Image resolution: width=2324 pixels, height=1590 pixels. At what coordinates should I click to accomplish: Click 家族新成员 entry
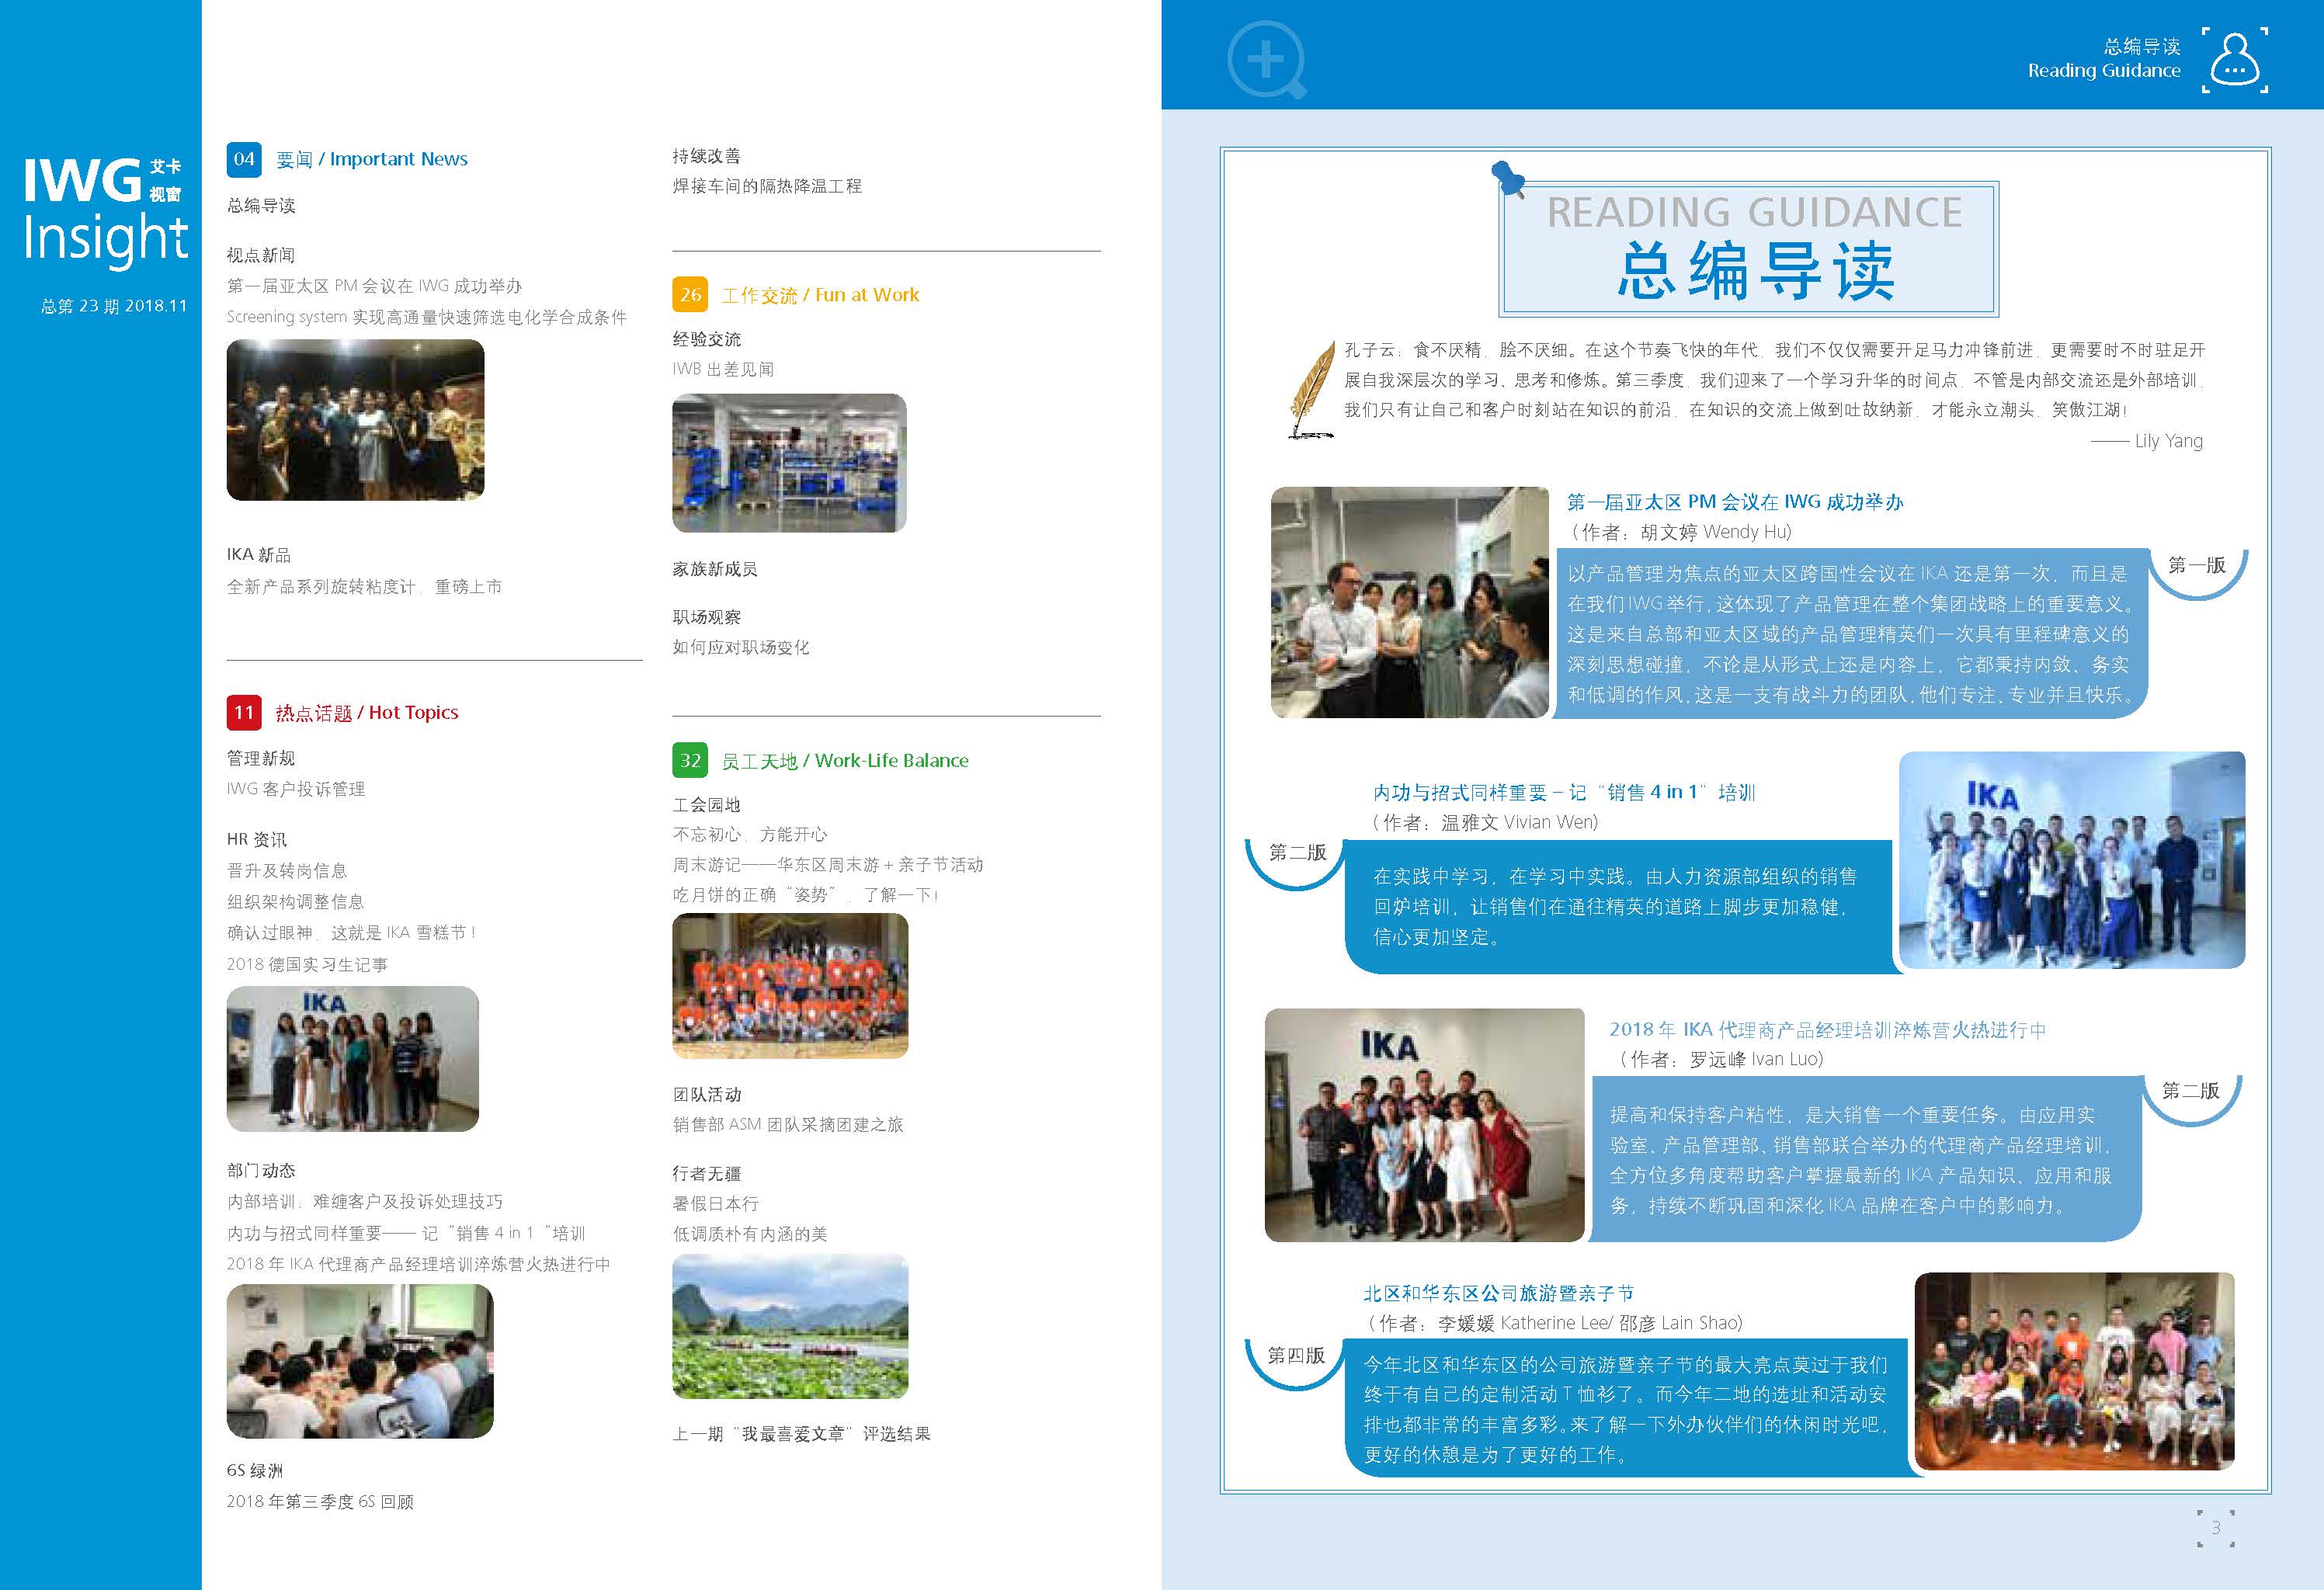click(715, 569)
